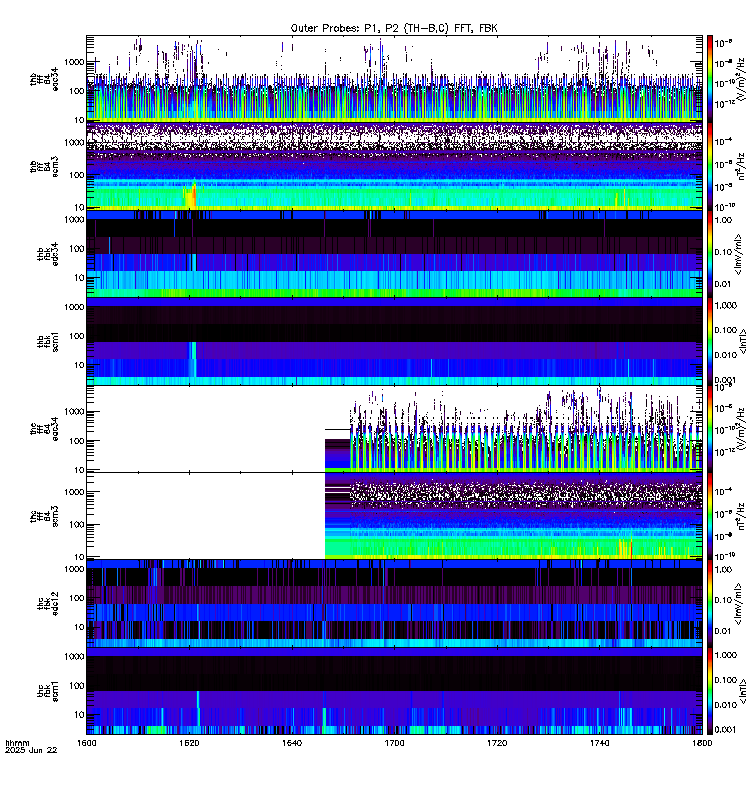Click the color bar of the thc edc12 panel

709,603
